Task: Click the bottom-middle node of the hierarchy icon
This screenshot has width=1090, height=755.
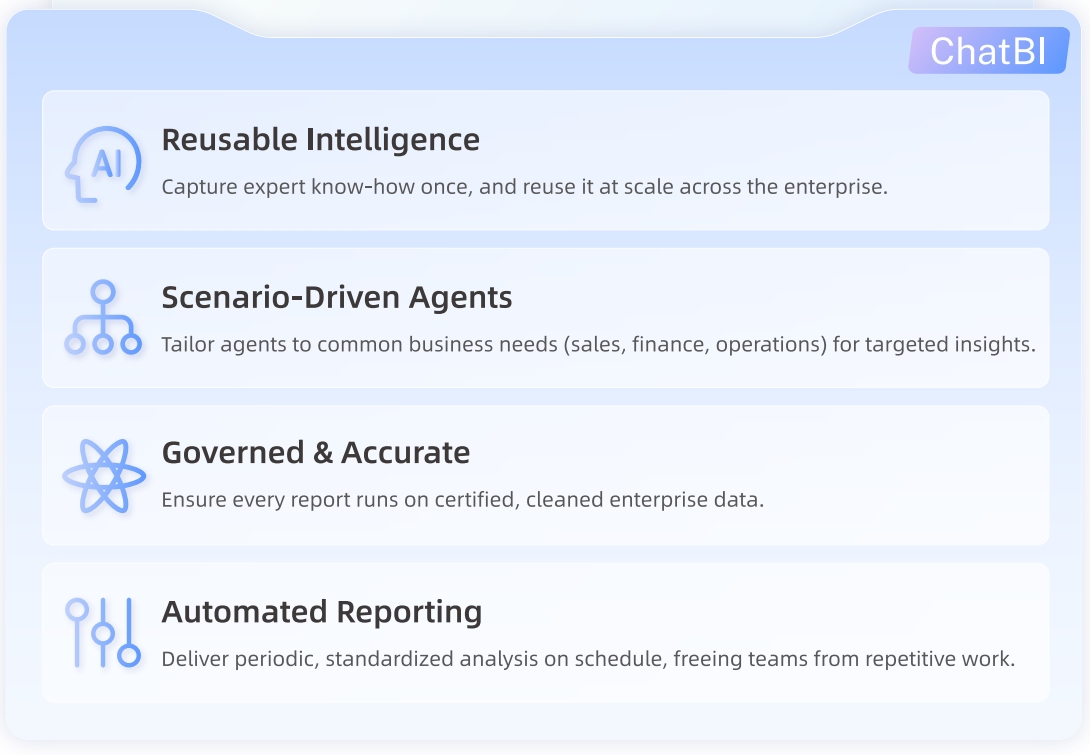Action: click(103, 344)
